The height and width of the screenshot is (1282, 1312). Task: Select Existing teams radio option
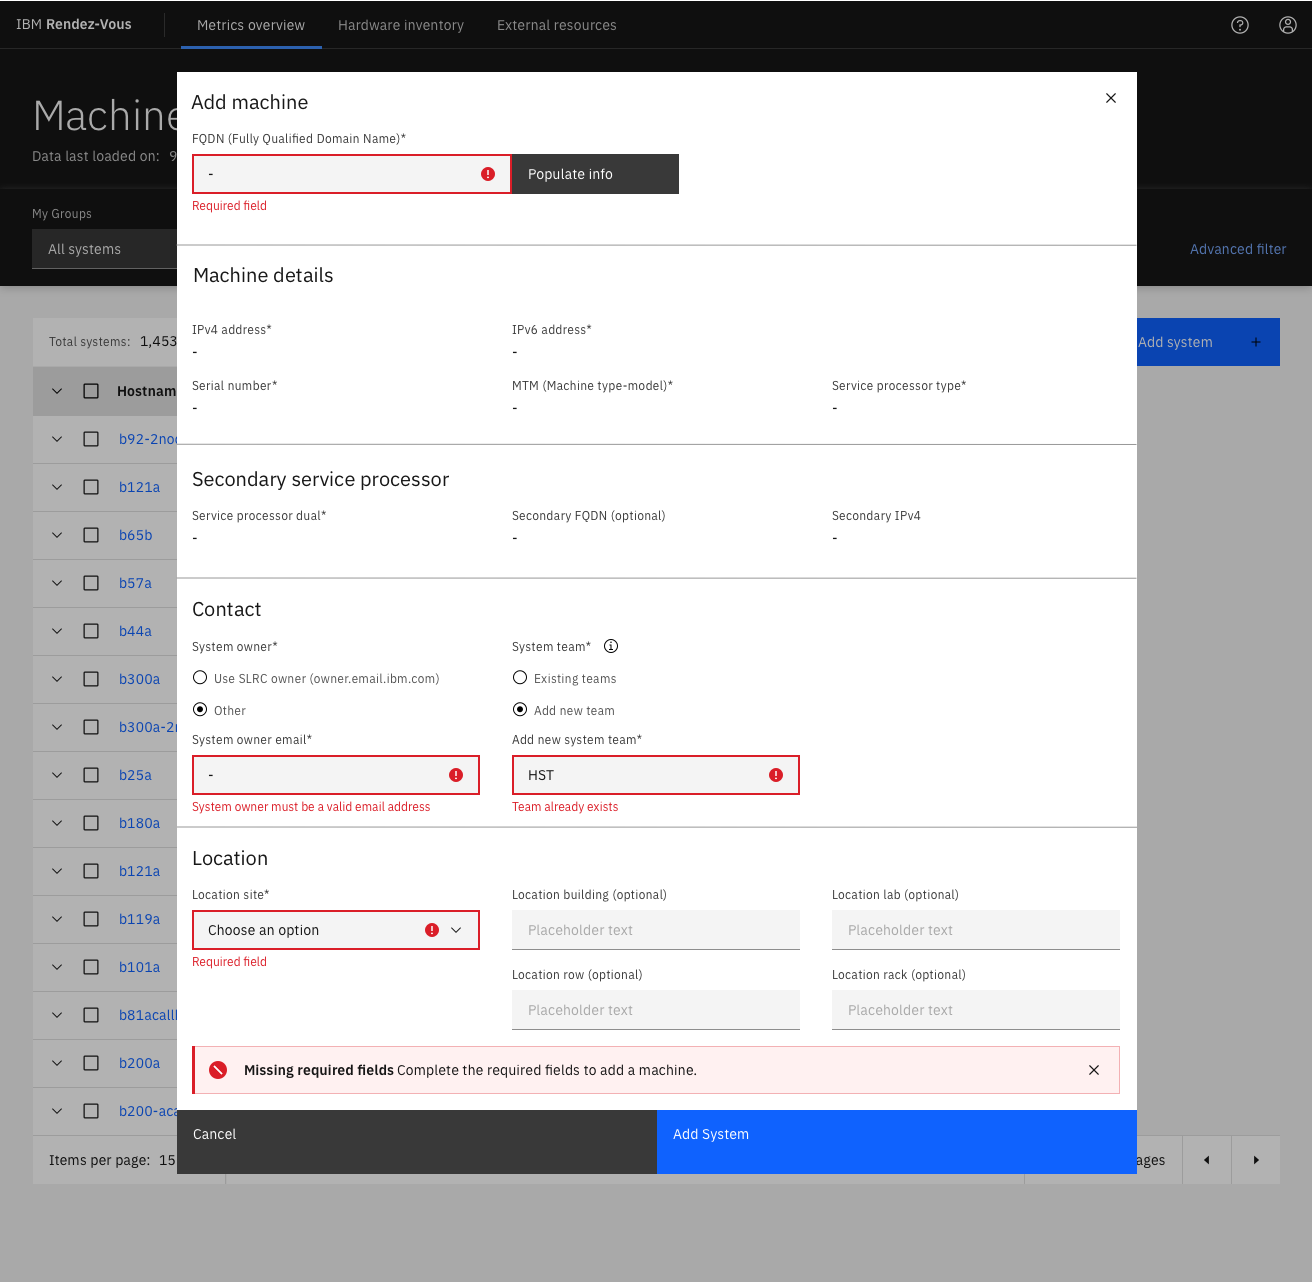(x=520, y=678)
